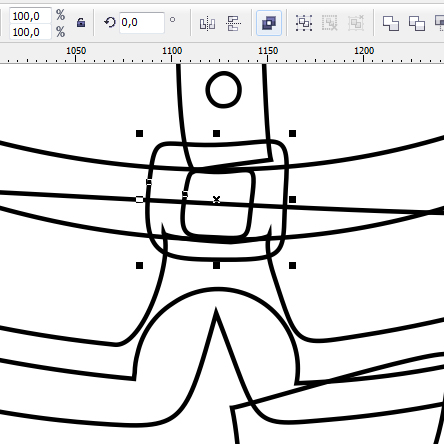444x444 pixels.
Task: Click the trim shapes icon
Action: pos(417,23)
